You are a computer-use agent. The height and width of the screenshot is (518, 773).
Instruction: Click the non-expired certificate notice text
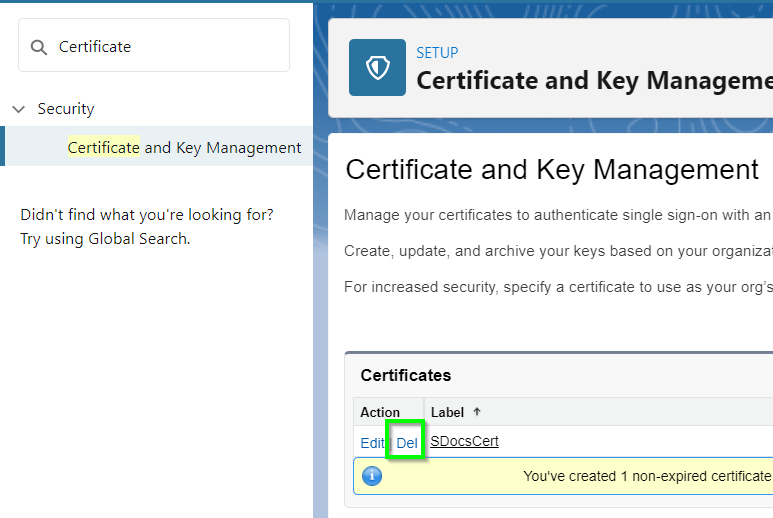[x=648, y=476]
